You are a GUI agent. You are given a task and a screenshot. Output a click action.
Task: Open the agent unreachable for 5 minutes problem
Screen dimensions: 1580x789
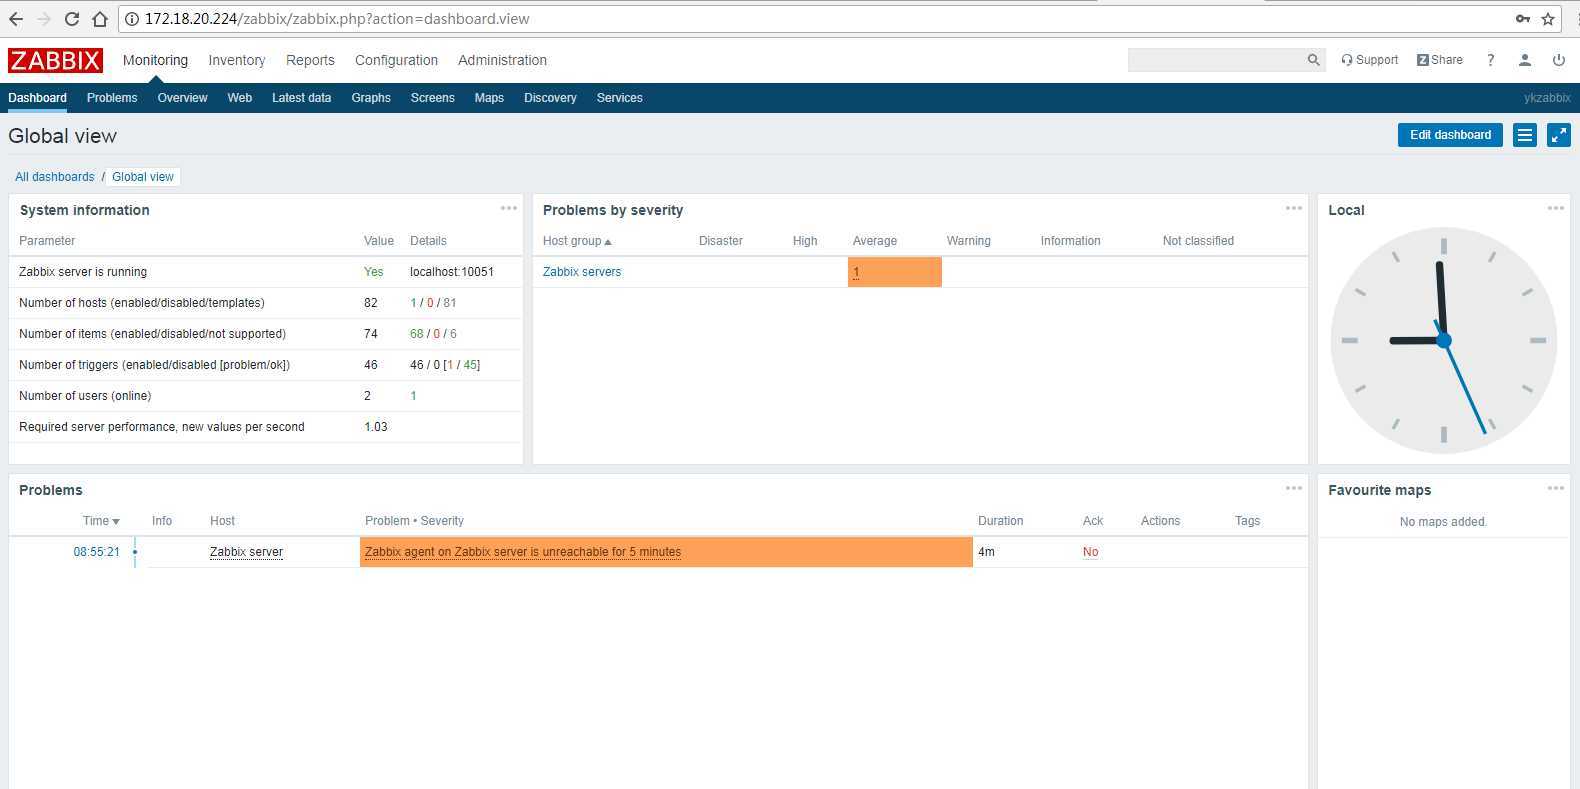pos(523,552)
